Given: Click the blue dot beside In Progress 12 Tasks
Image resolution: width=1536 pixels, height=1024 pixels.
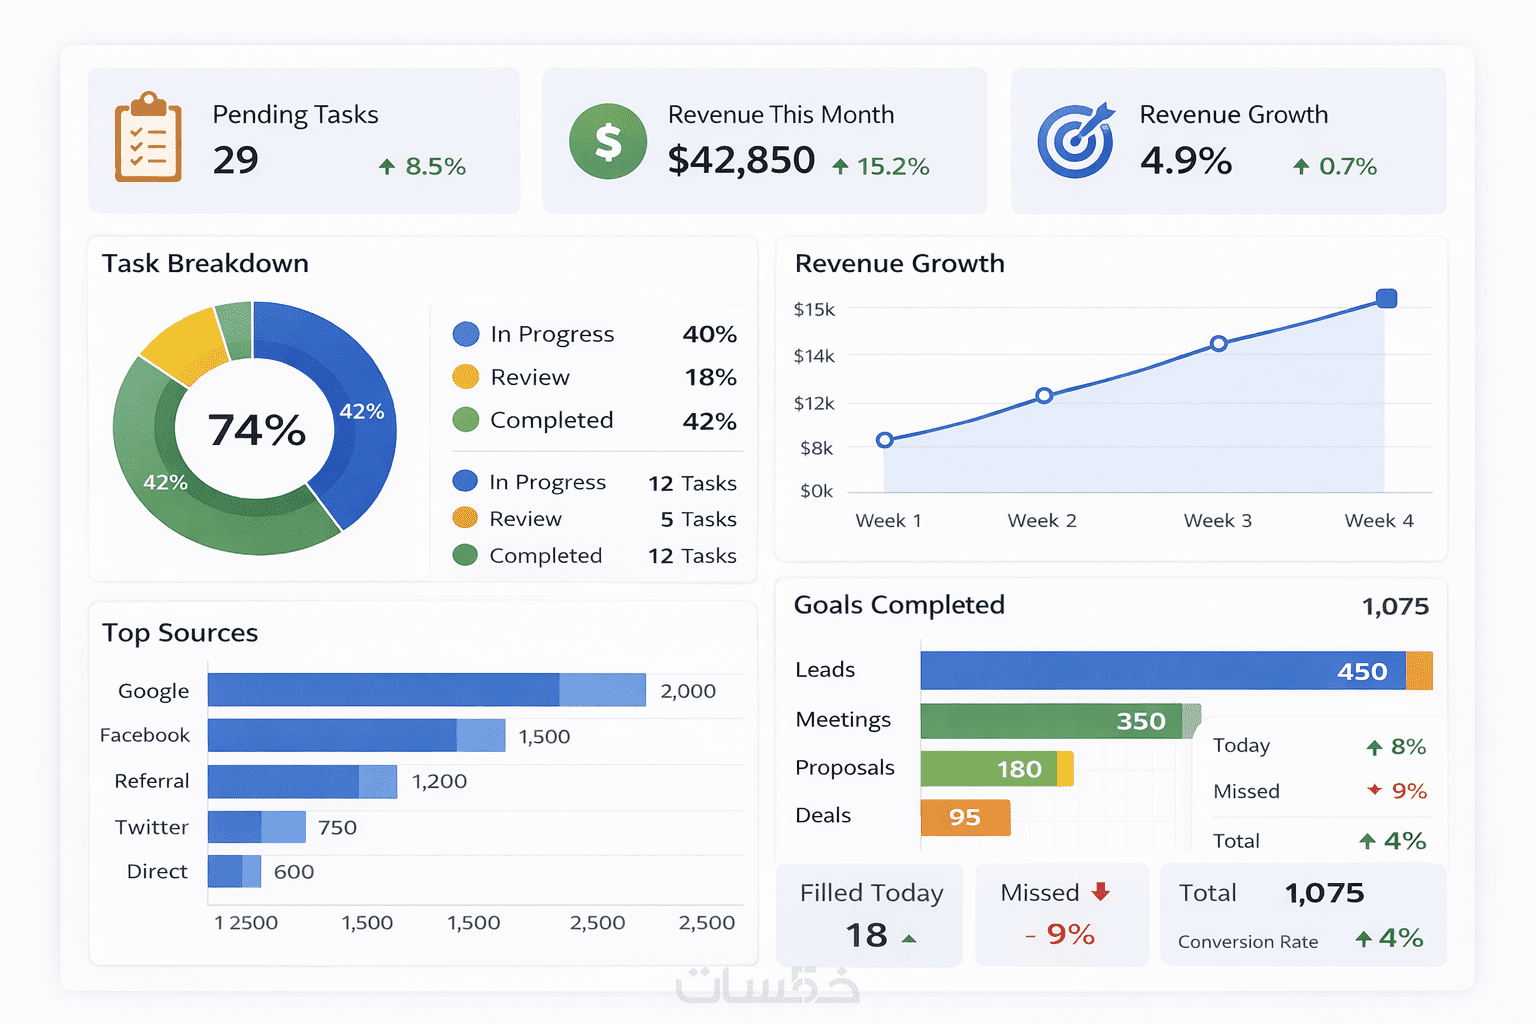Looking at the screenshot, I should [465, 481].
